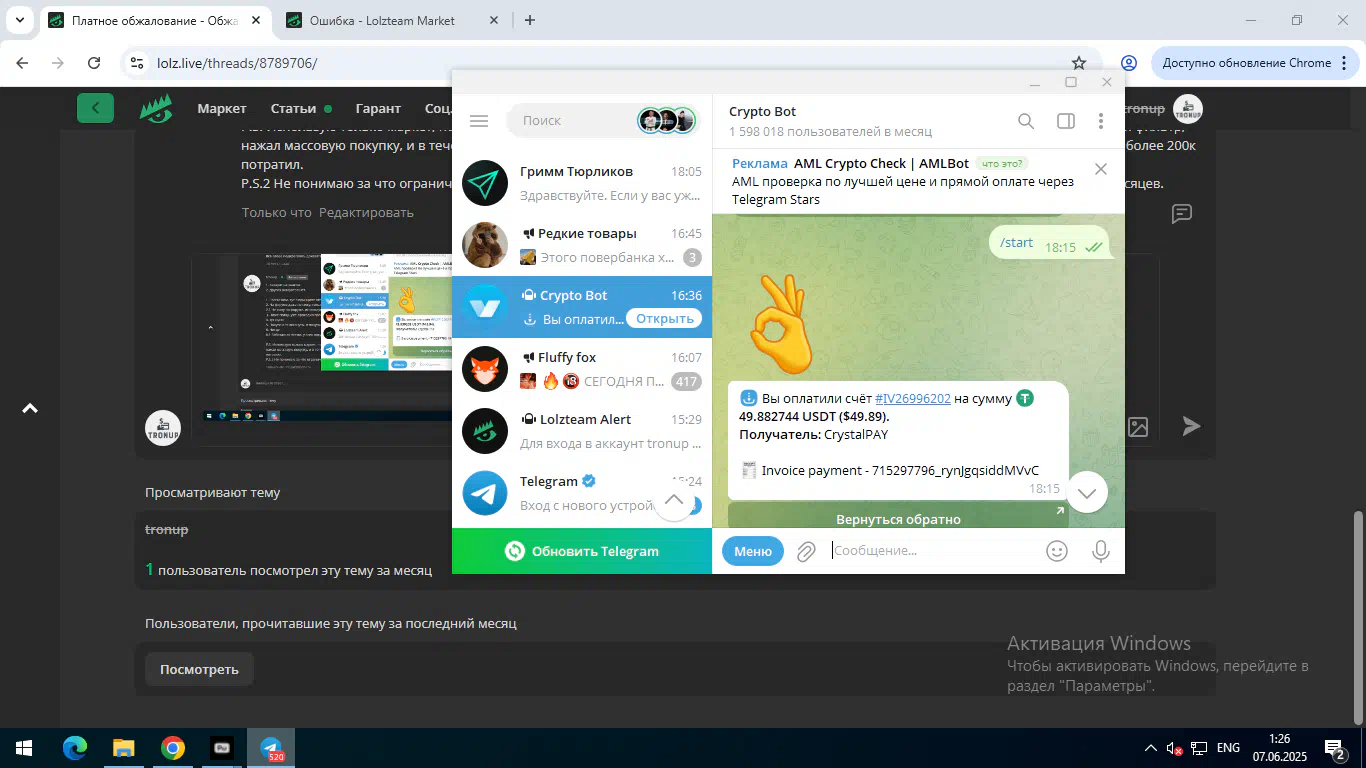Click the comment icon beside the post
Image resolution: width=1366 pixels, height=768 pixels.
(x=1181, y=213)
